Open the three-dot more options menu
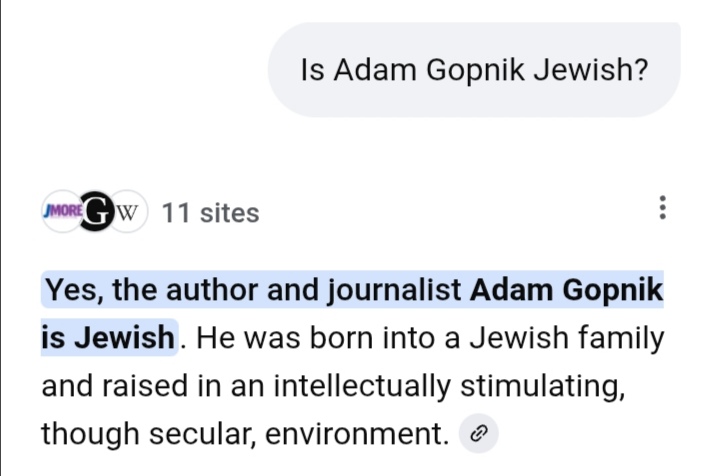 click(661, 208)
